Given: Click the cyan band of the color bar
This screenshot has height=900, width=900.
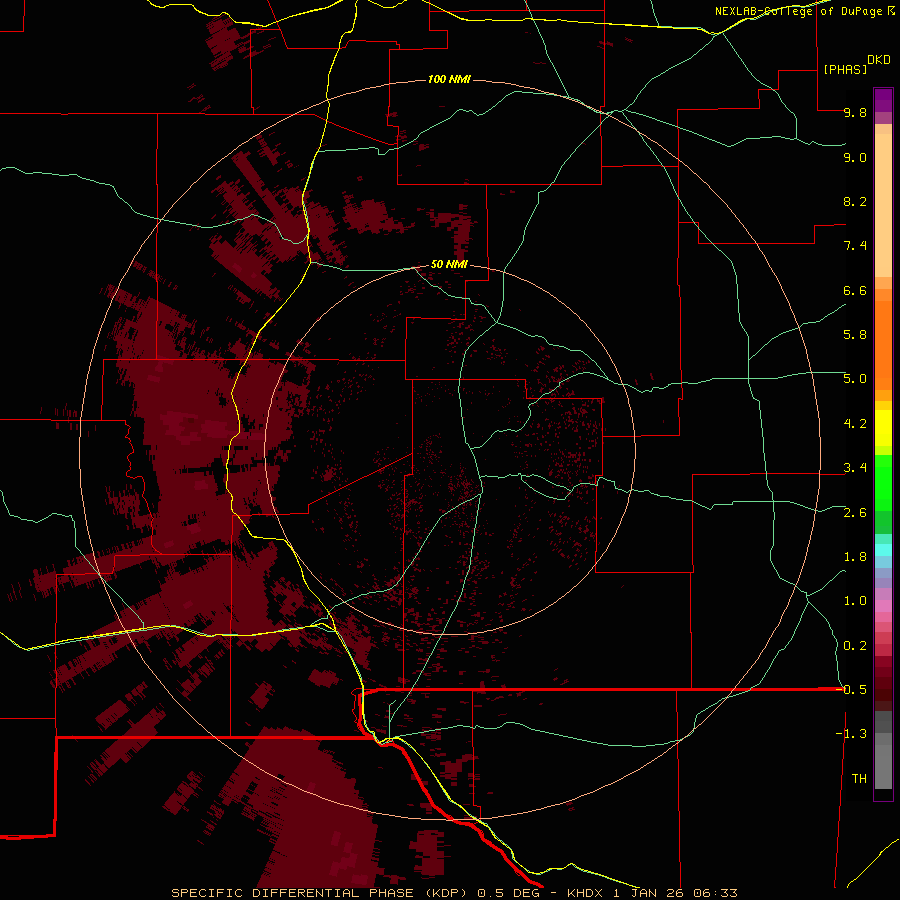Looking at the screenshot, I should [x=883, y=550].
